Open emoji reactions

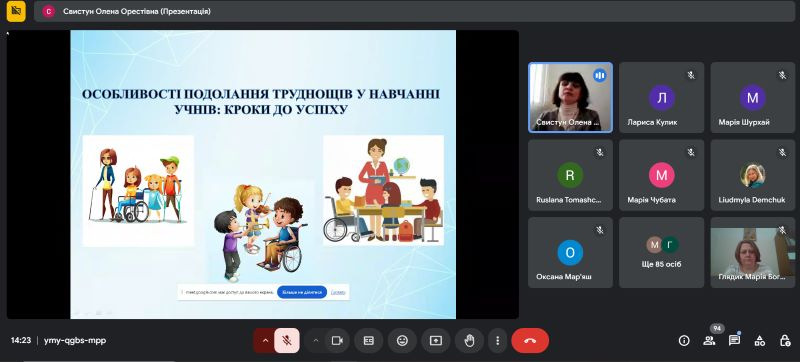402,341
